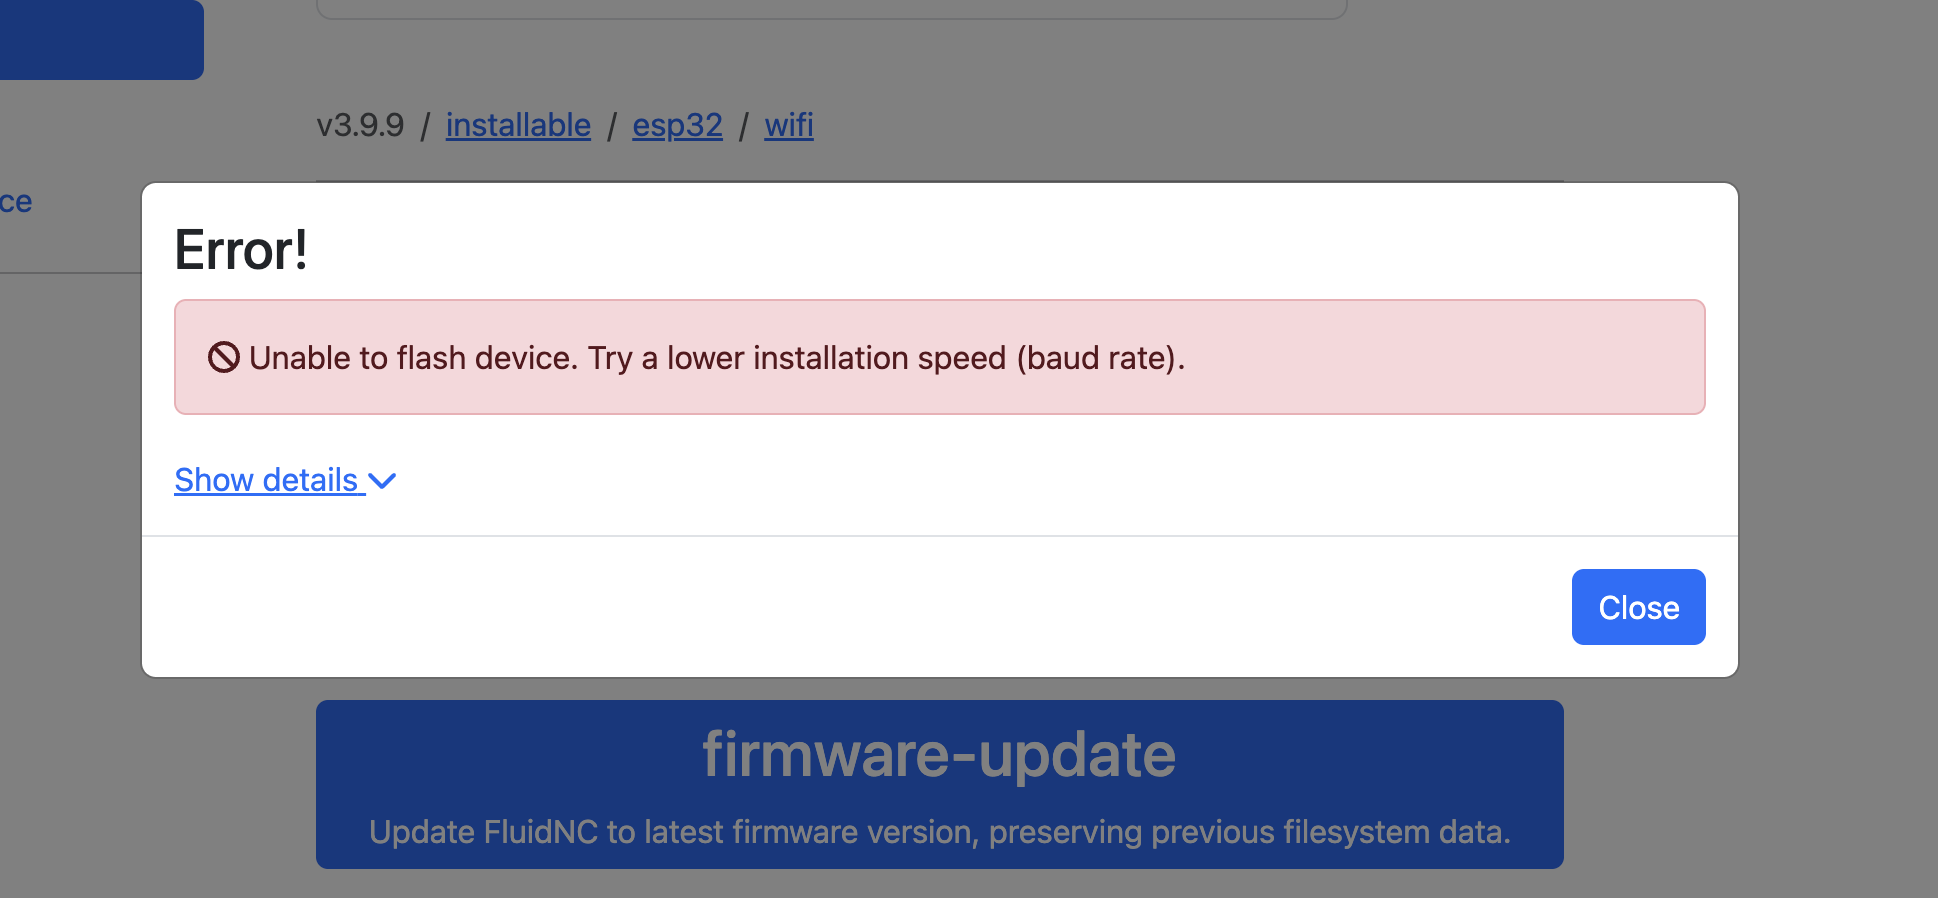Viewport: 1938px width, 898px height.
Task: Click the v3.9.9 version breadcrumb text
Action: pos(360,125)
